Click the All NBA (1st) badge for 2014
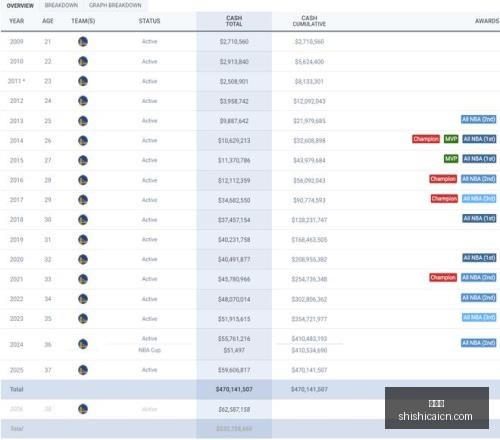This screenshot has height=440, width=500. click(479, 139)
